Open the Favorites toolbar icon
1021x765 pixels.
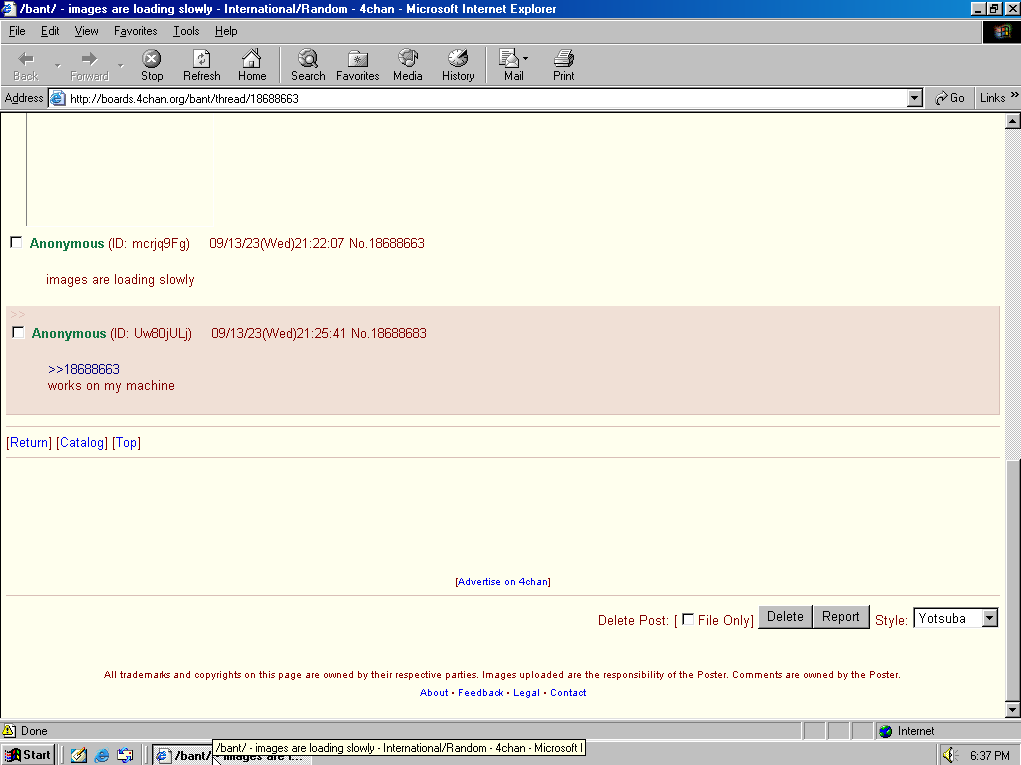point(357,60)
